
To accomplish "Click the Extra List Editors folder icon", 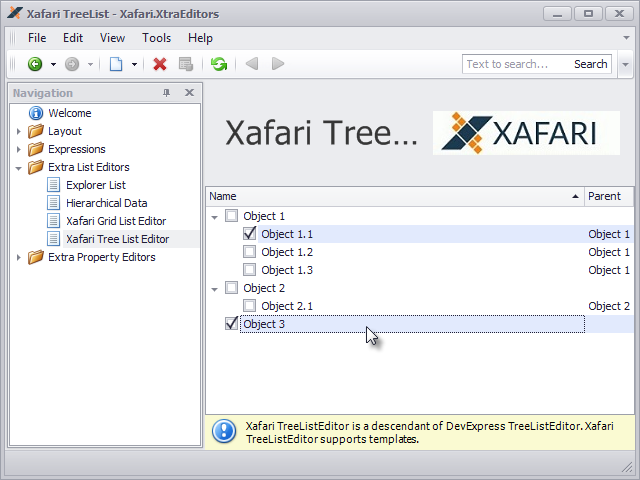I will (36, 167).
